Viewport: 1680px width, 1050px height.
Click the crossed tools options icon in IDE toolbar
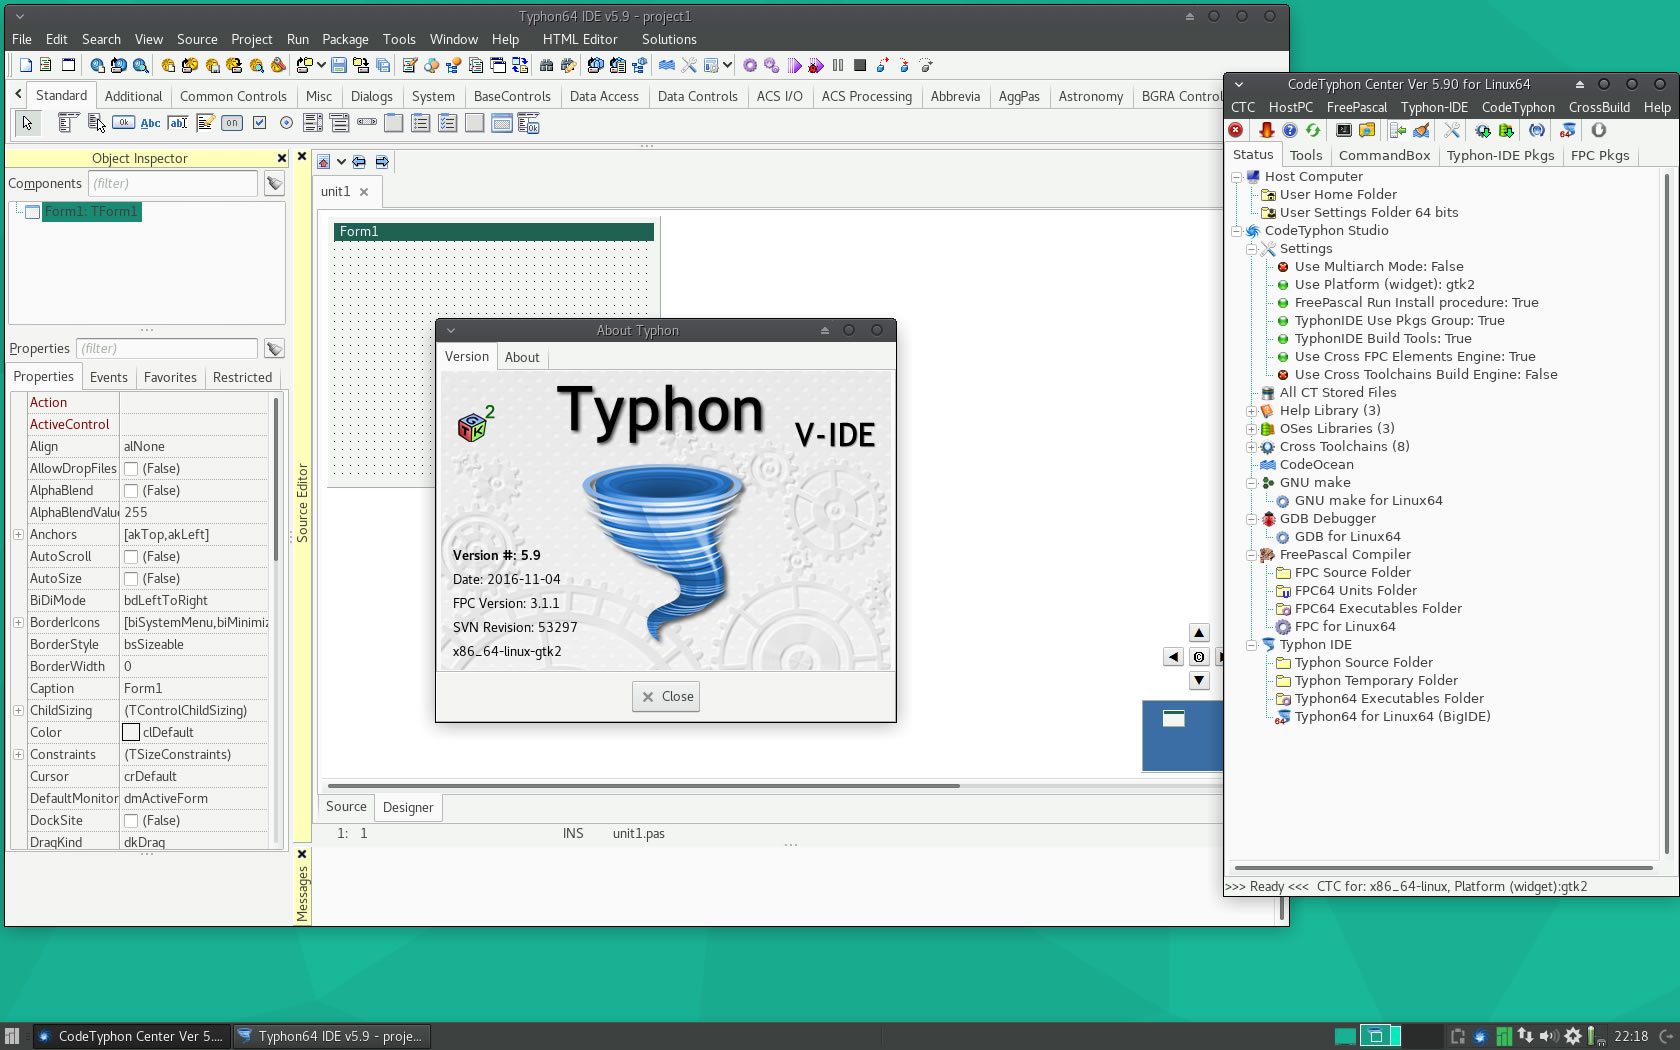[x=689, y=65]
